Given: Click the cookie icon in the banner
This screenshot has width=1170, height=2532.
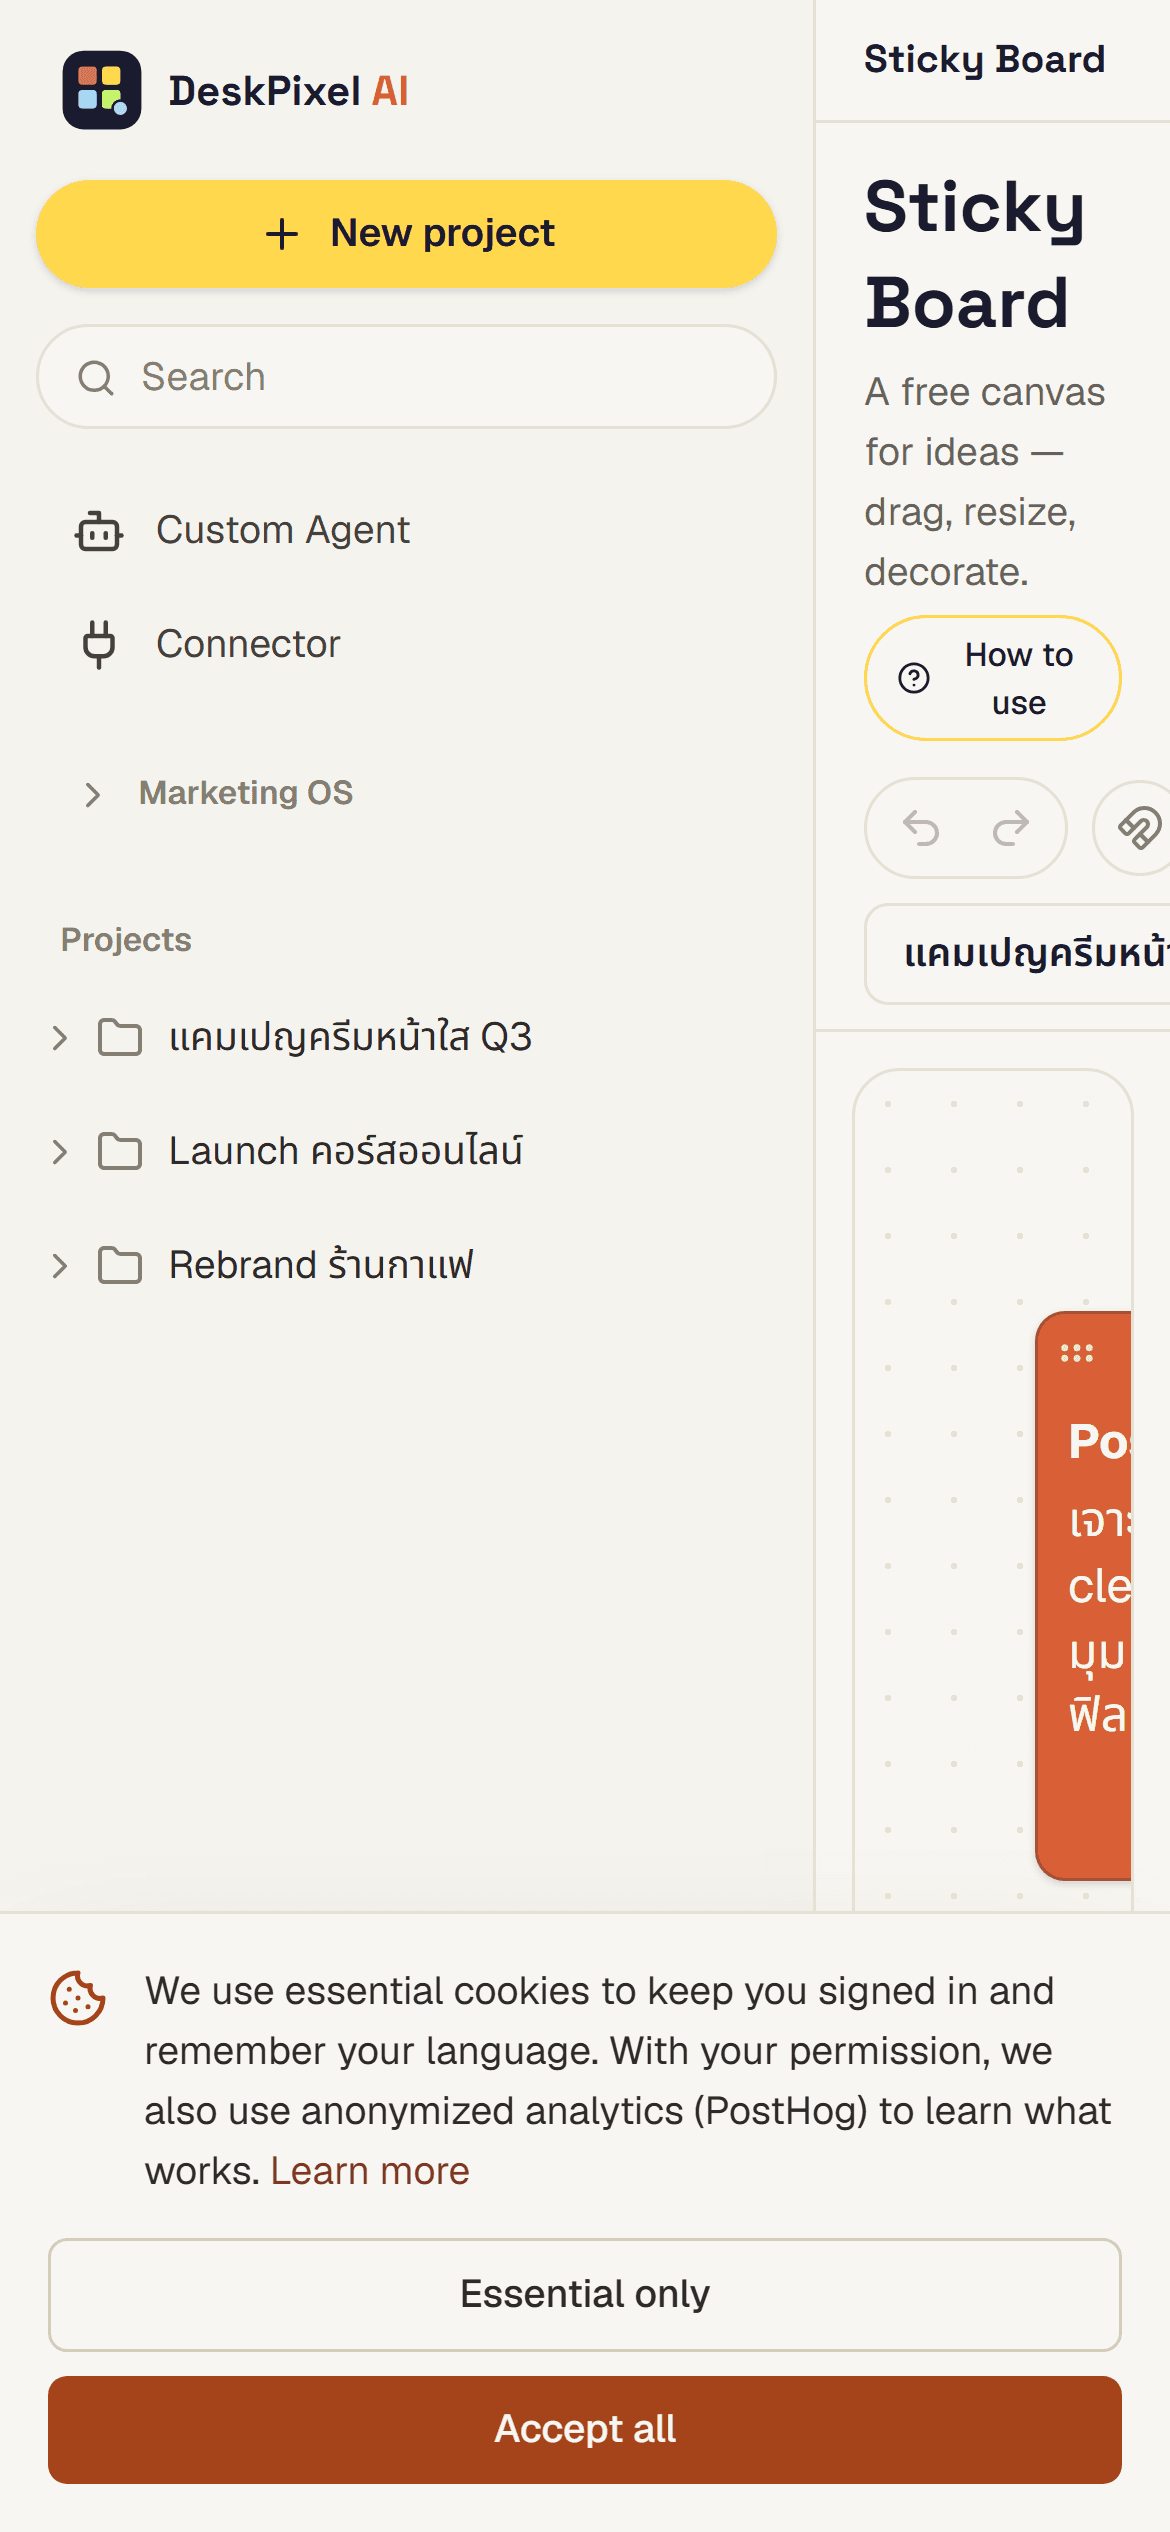Looking at the screenshot, I should (x=78, y=1997).
